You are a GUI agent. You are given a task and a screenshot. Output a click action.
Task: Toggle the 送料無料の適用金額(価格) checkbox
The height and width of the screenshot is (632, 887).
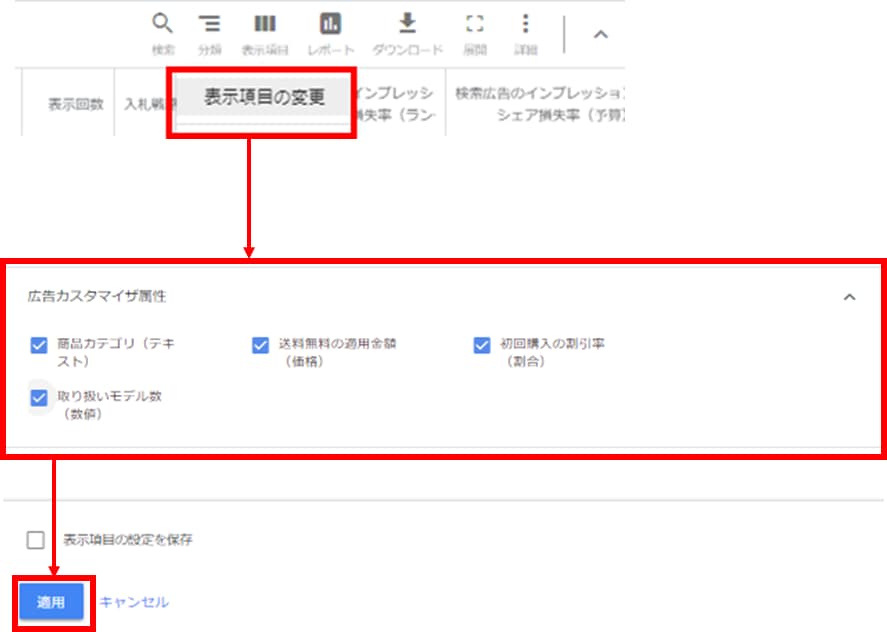coord(261,345)
